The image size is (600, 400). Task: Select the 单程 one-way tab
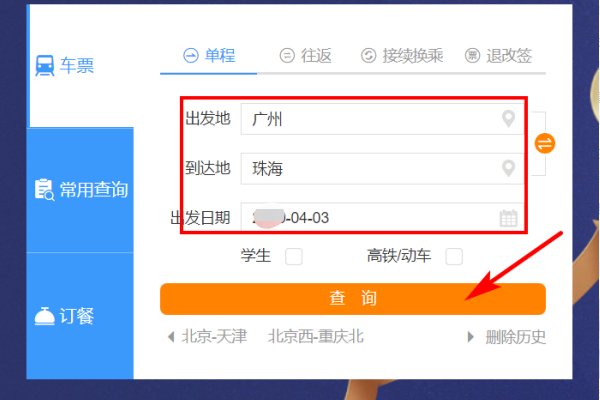point(209,56)
